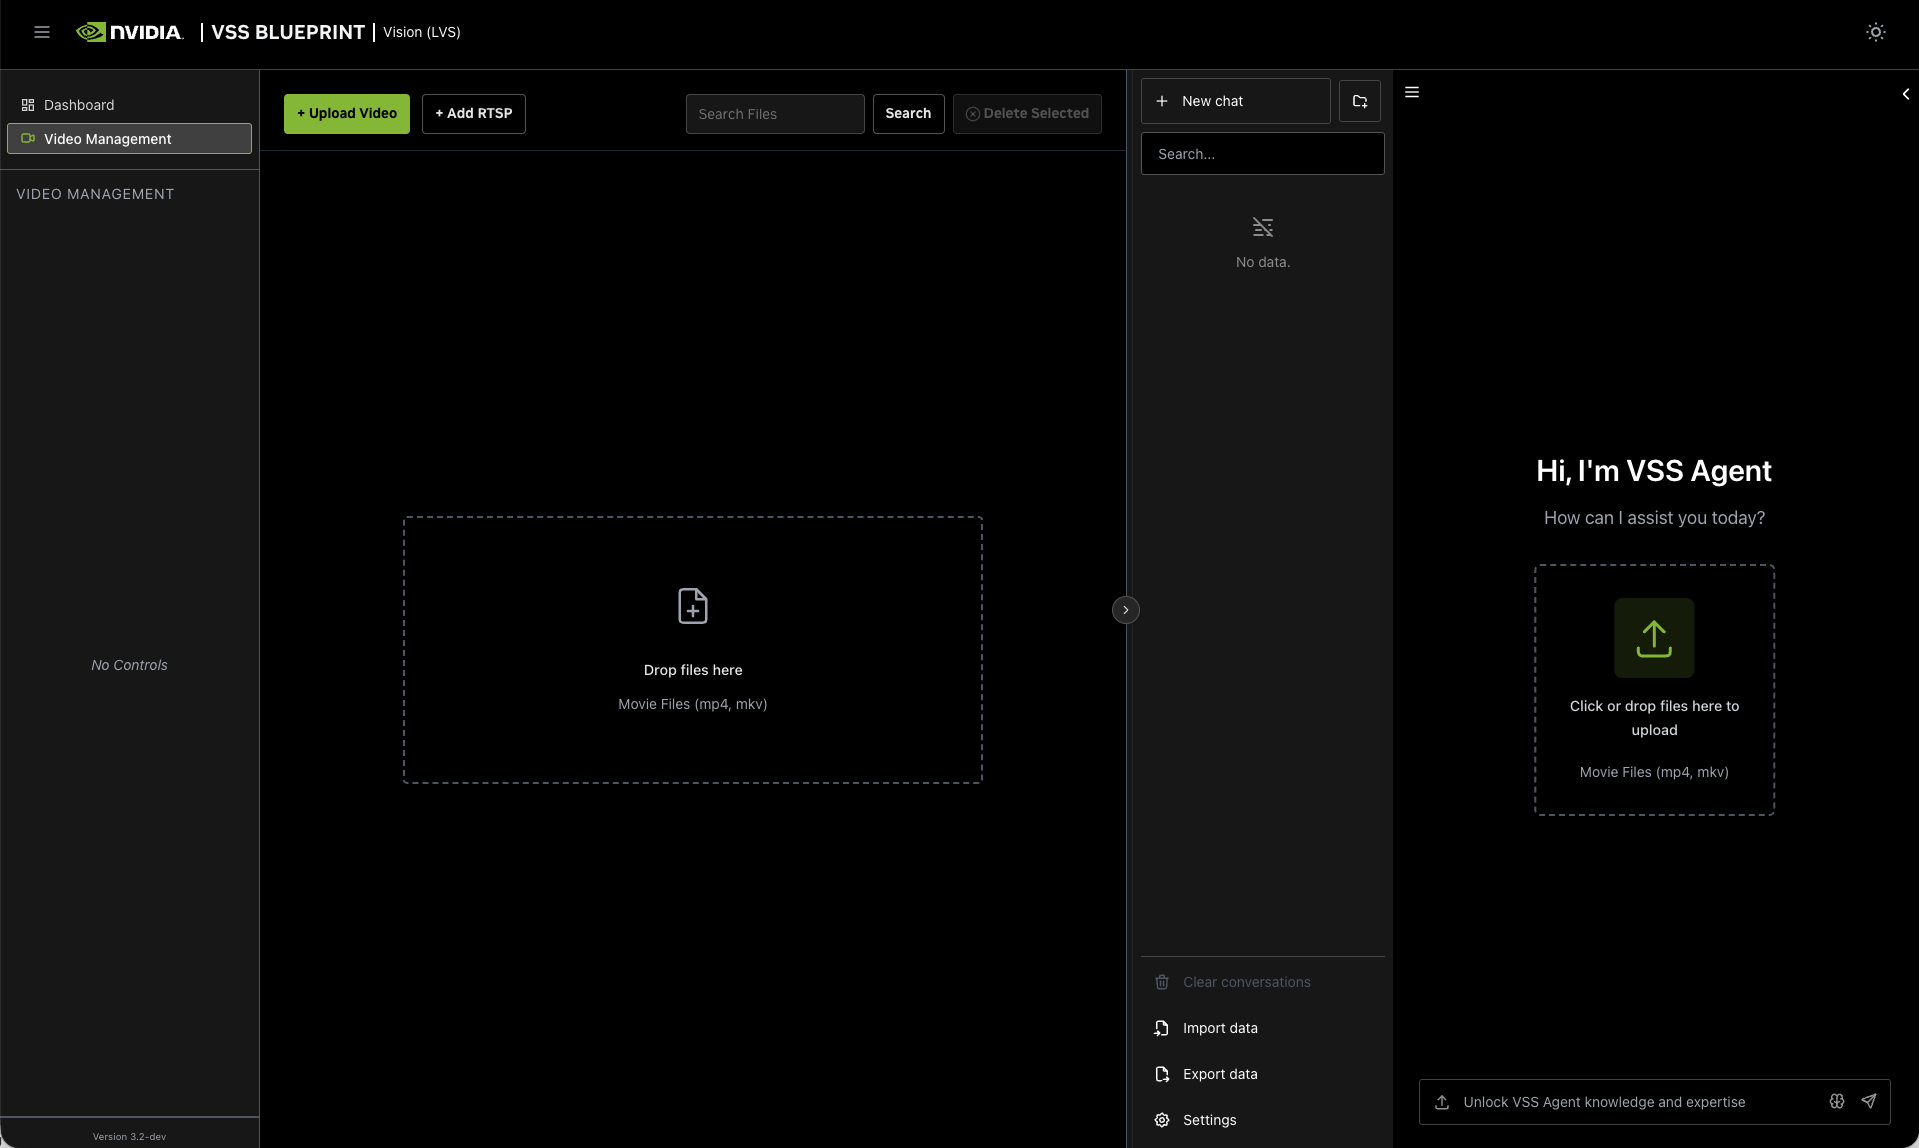This screenshot has width=1919, height=1148.
Task: Click the VSS BLUEPRINT title
Action: (x=288, y=32)
